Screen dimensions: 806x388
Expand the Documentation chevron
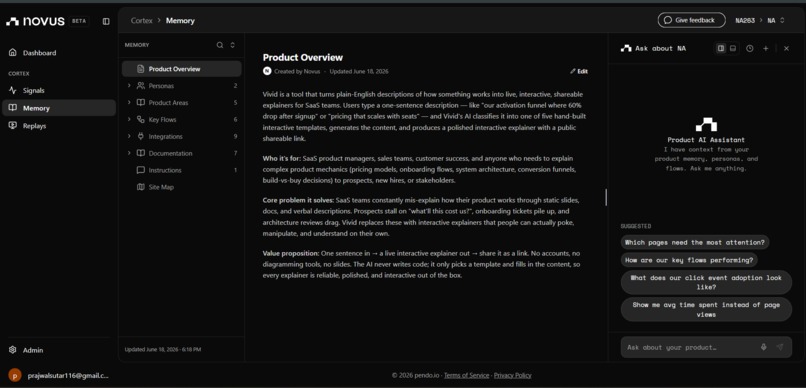coord(129,153)
